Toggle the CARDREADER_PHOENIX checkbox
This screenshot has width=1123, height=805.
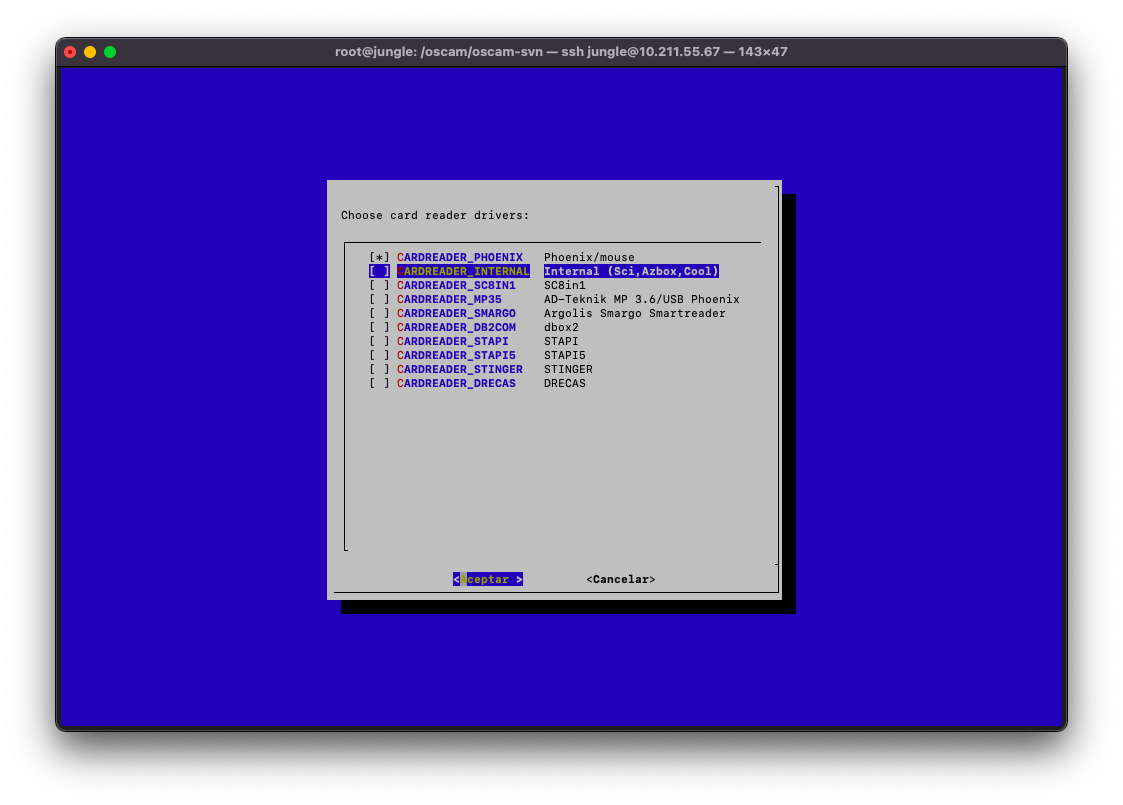coord(379,258)
